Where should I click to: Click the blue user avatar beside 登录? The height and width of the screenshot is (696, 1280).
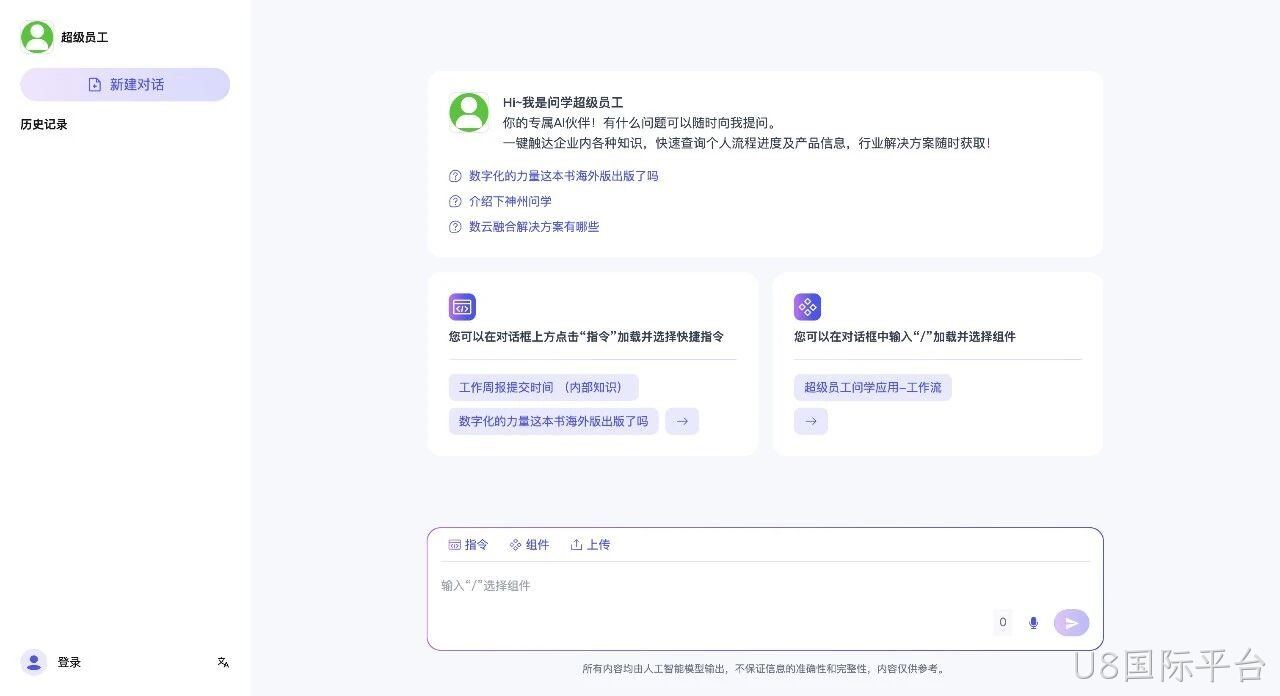tap(34, 662)
